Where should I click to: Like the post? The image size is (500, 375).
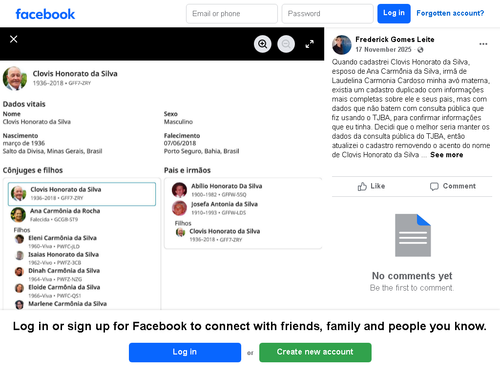371,186
